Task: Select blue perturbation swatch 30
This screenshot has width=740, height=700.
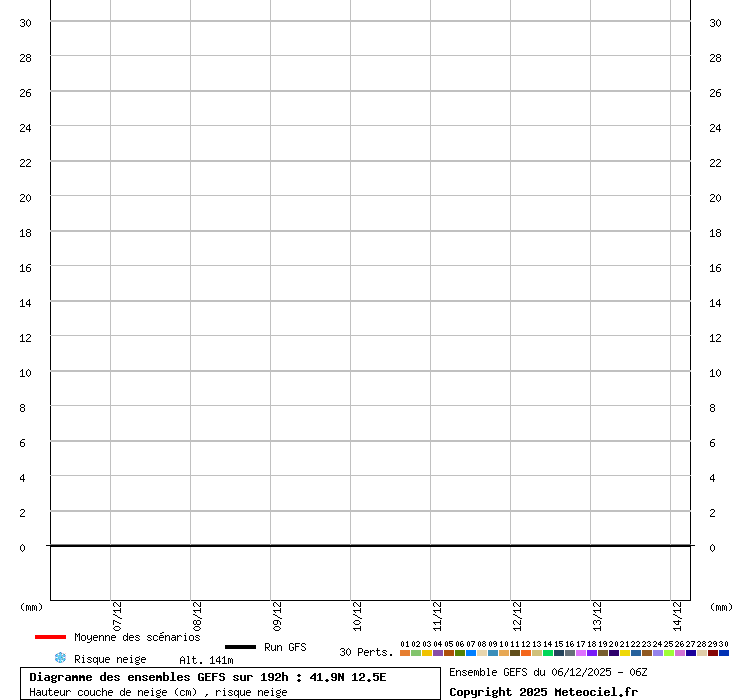Action: [724, 653]
